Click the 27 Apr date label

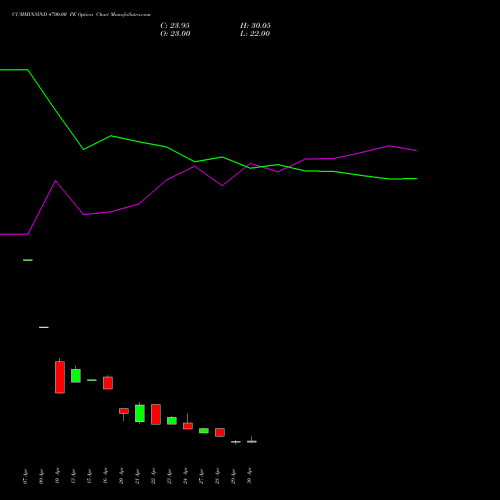(201, 477)
